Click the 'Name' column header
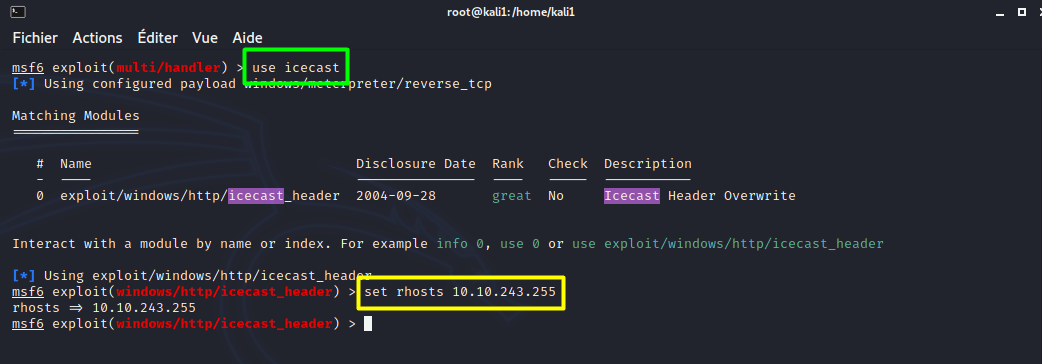The width and height of the screenshot is (1042, 364). click(76, 163)
